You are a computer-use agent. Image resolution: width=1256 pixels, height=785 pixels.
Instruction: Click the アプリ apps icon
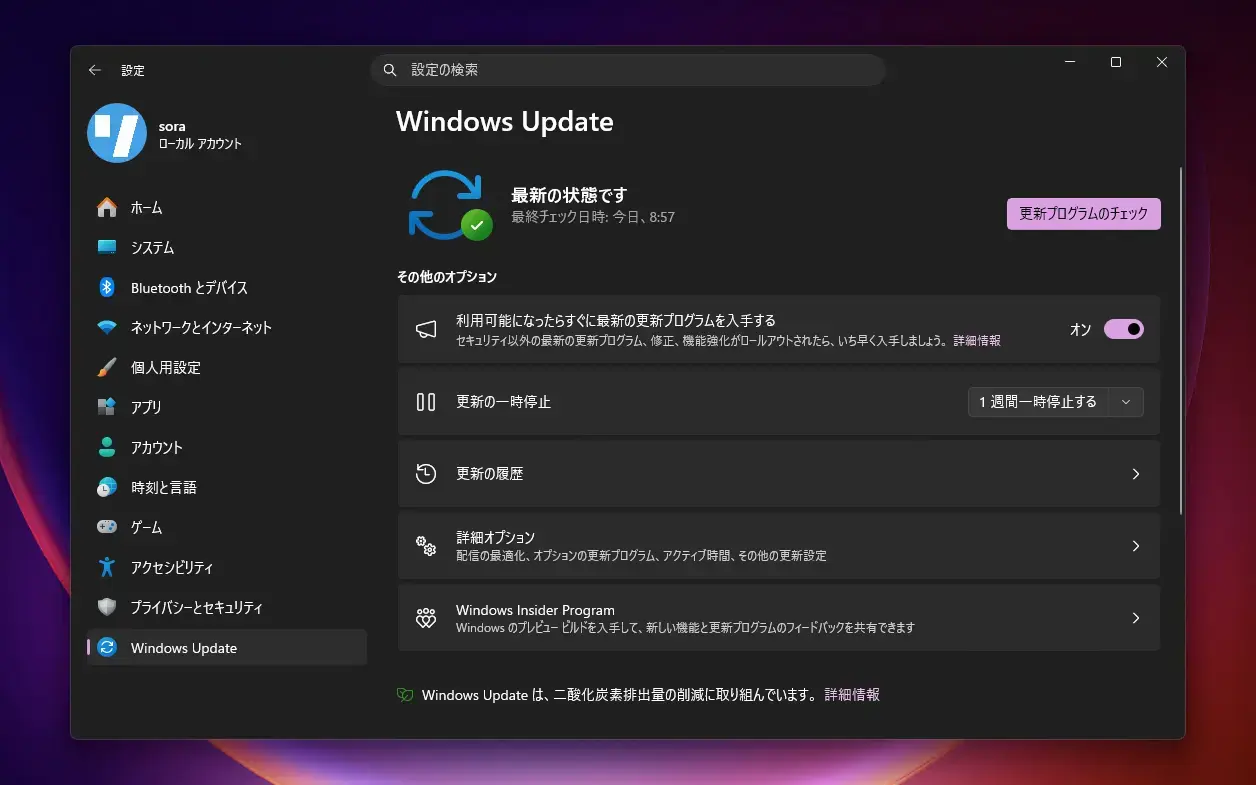coord(107,407)
